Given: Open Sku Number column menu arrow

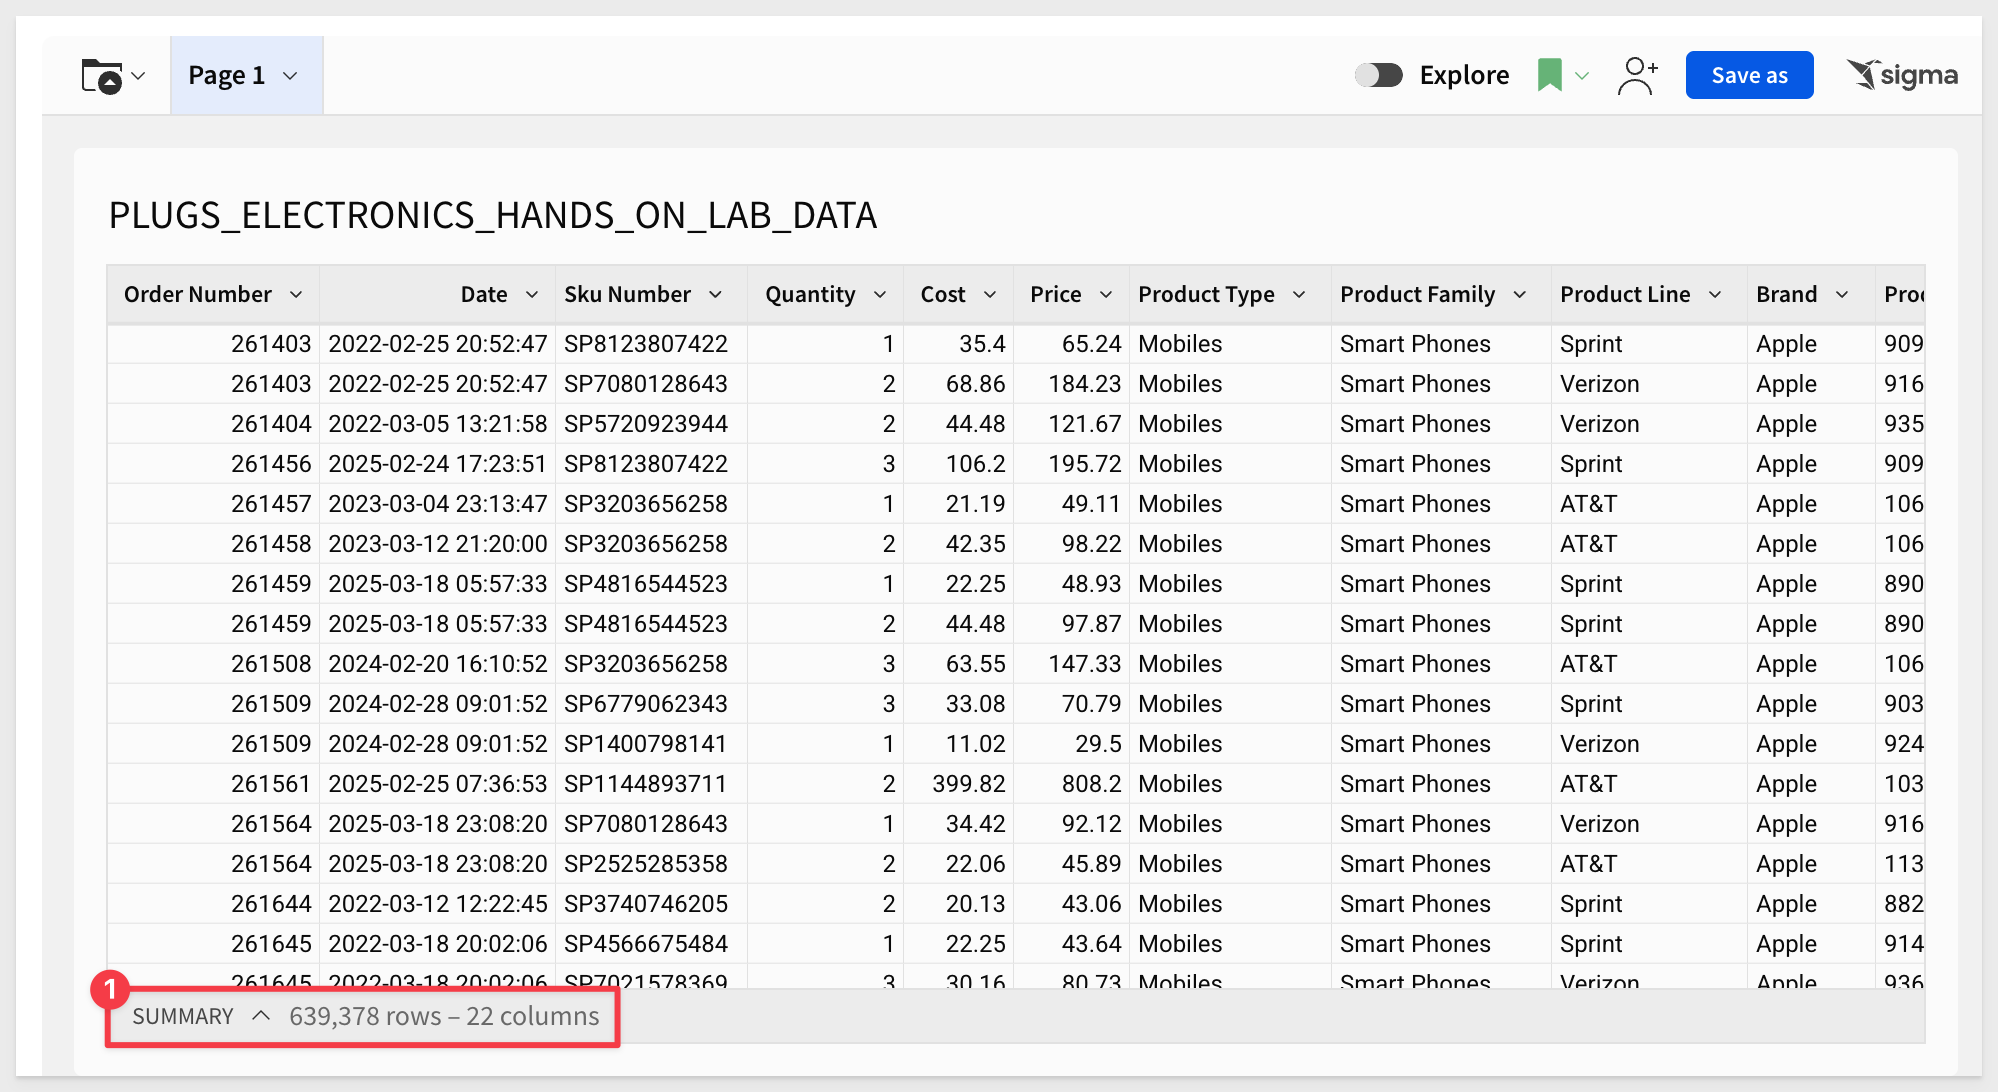Looking at the screenshot, I should pyautogui.click(x=716, y=294).
